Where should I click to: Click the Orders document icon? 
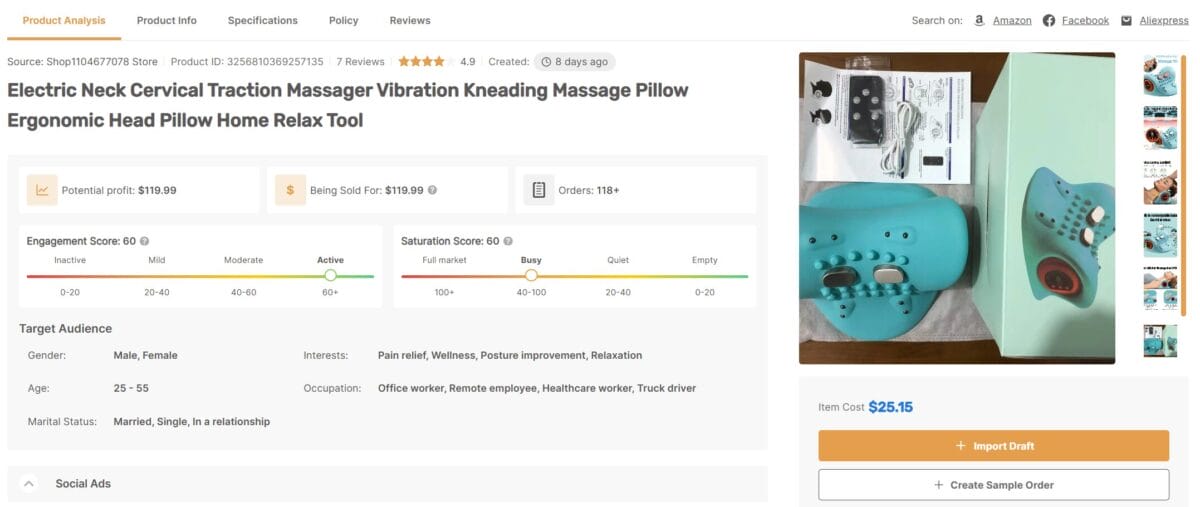(x=538, y=190)
